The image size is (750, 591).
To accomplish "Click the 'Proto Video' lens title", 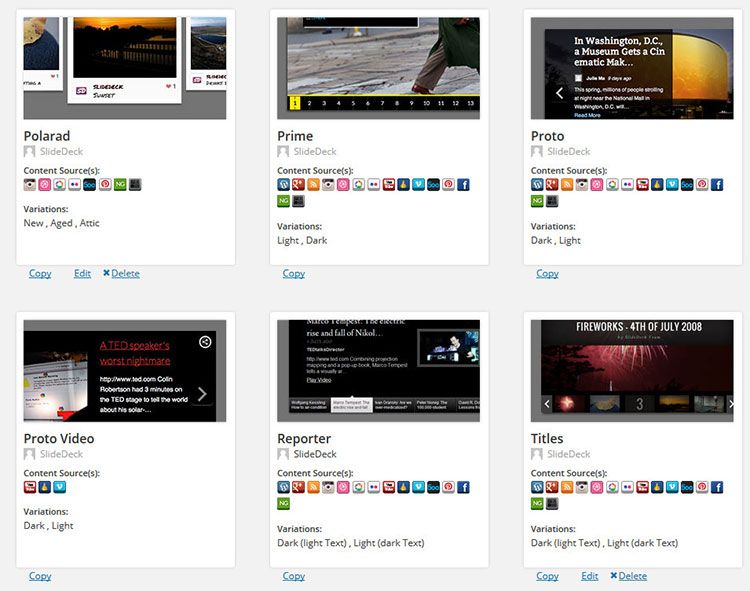I will pyautogui.click(x=59, y=438).
